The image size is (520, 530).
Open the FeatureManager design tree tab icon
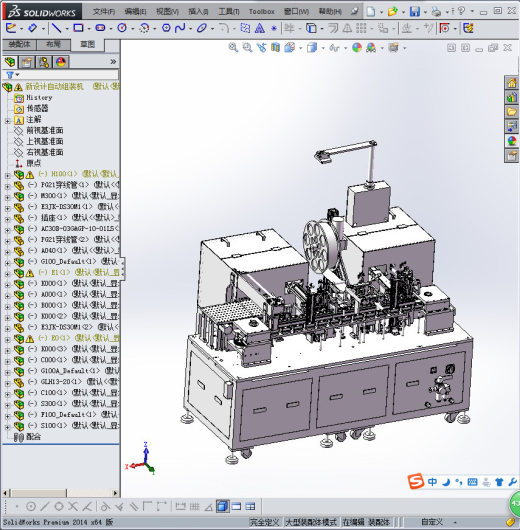click(10, 62)
